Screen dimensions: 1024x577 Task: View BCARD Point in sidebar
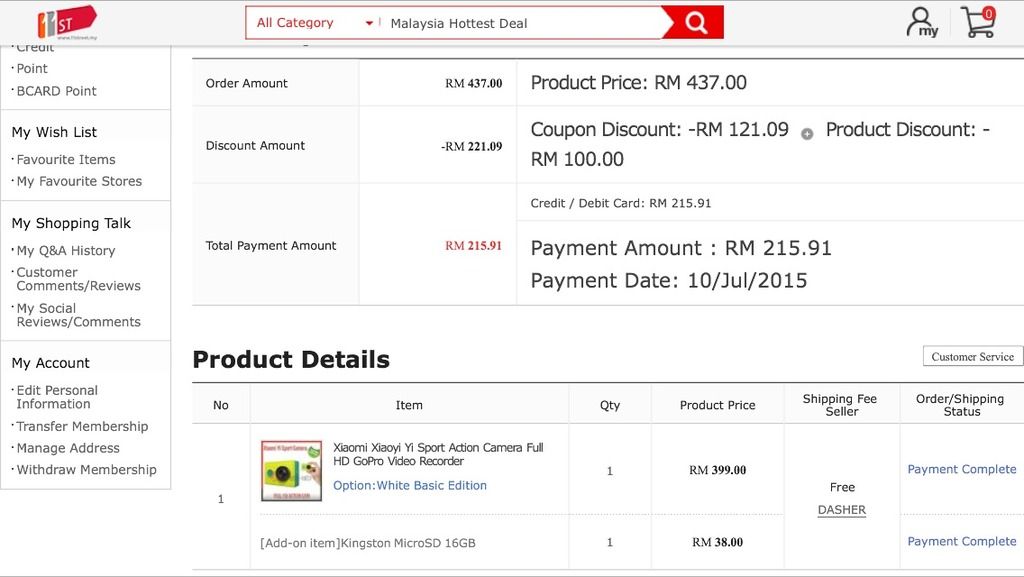coord(56,90)
